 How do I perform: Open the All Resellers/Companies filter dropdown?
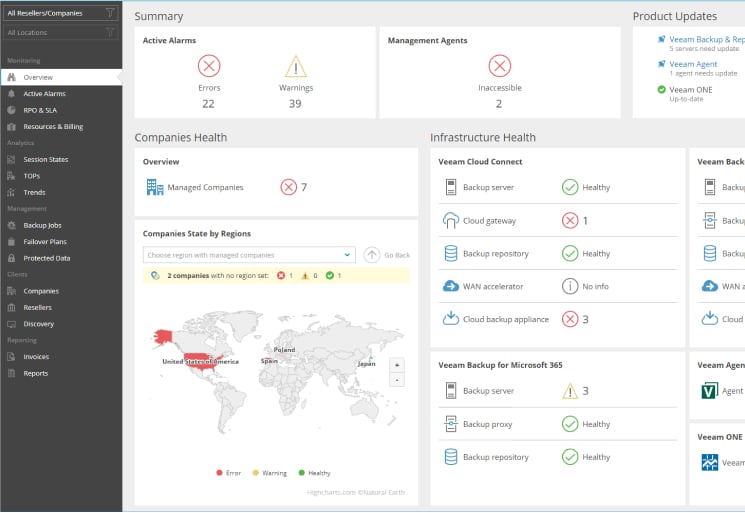(x=60, y=13)
